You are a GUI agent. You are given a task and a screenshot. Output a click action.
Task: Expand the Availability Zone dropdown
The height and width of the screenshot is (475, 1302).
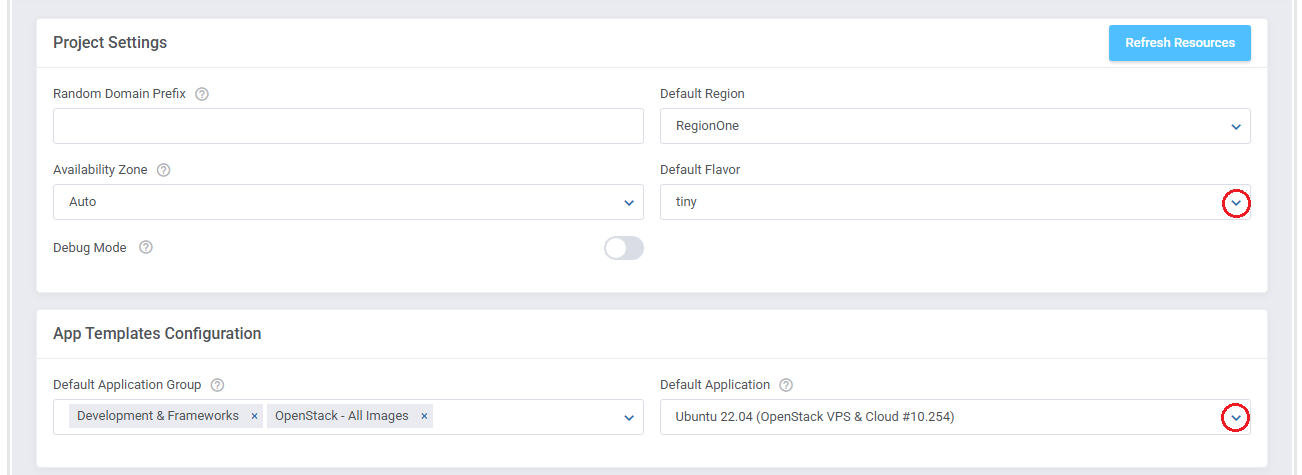(x=629, y=202)
